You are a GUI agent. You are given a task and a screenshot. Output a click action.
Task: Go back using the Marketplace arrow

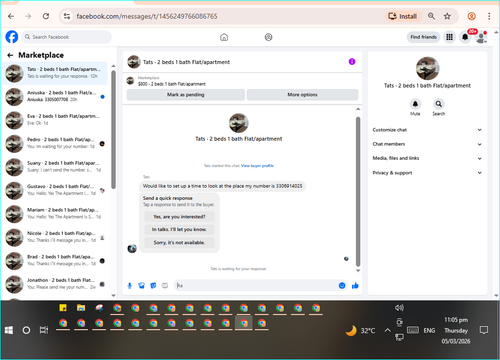10,55
